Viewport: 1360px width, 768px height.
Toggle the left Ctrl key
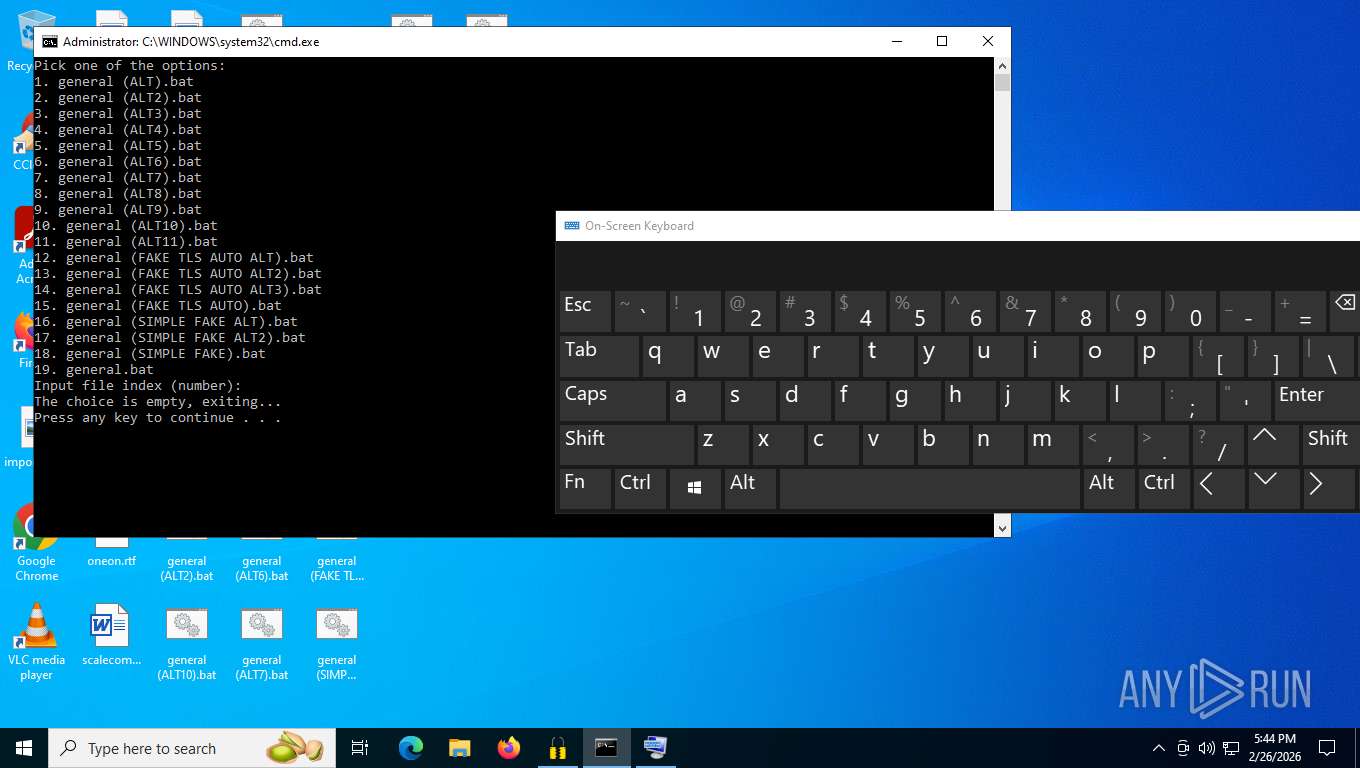coord(640,489)
